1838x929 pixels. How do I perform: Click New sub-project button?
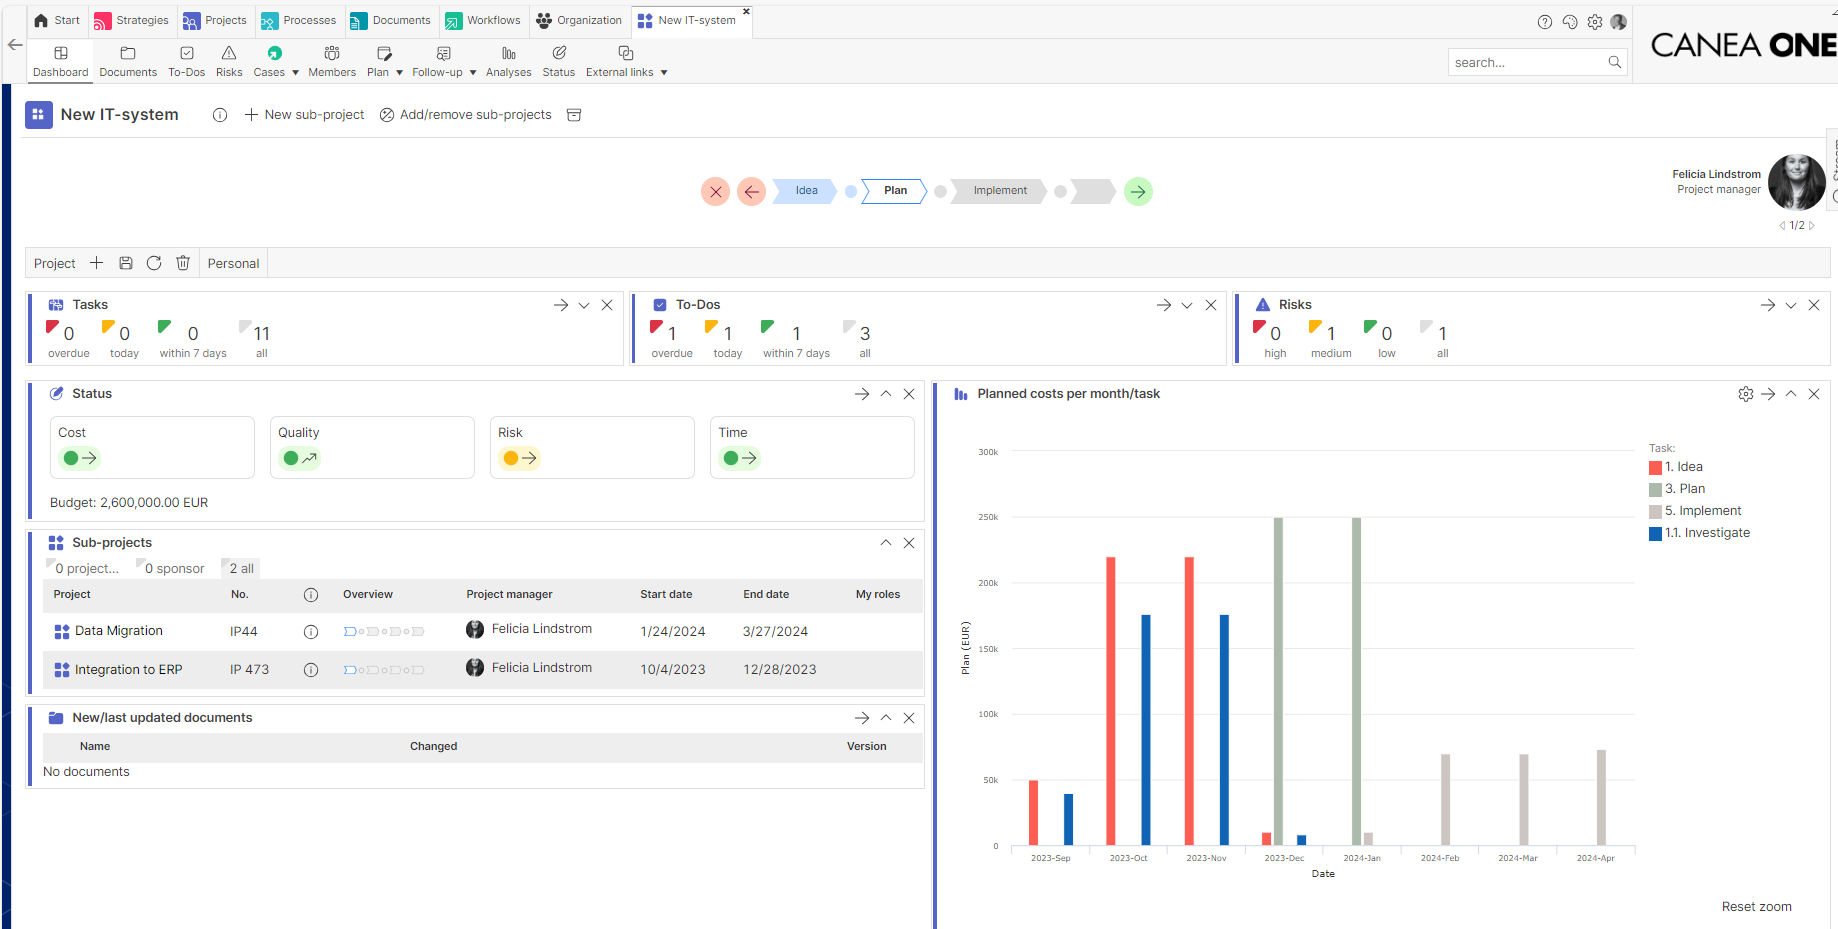(305, 115)
